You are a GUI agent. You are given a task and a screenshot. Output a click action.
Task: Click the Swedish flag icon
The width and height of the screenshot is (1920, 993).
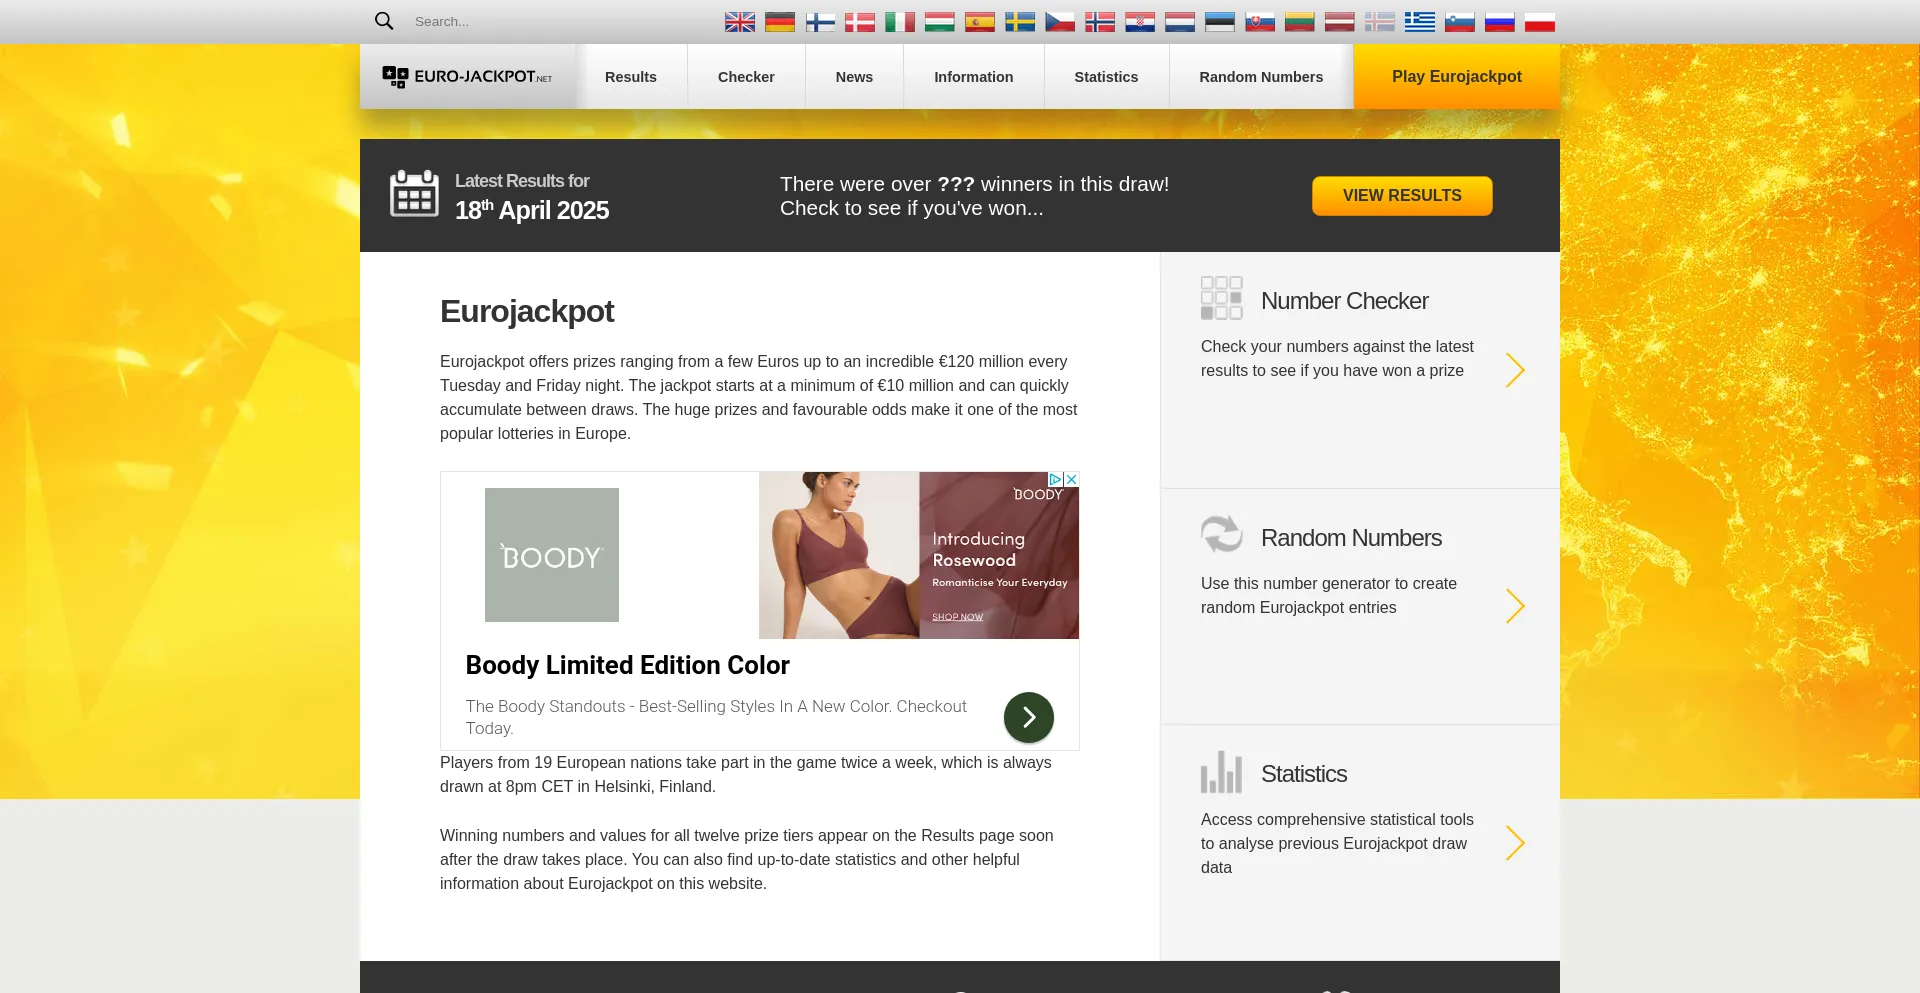point(1020,20)
